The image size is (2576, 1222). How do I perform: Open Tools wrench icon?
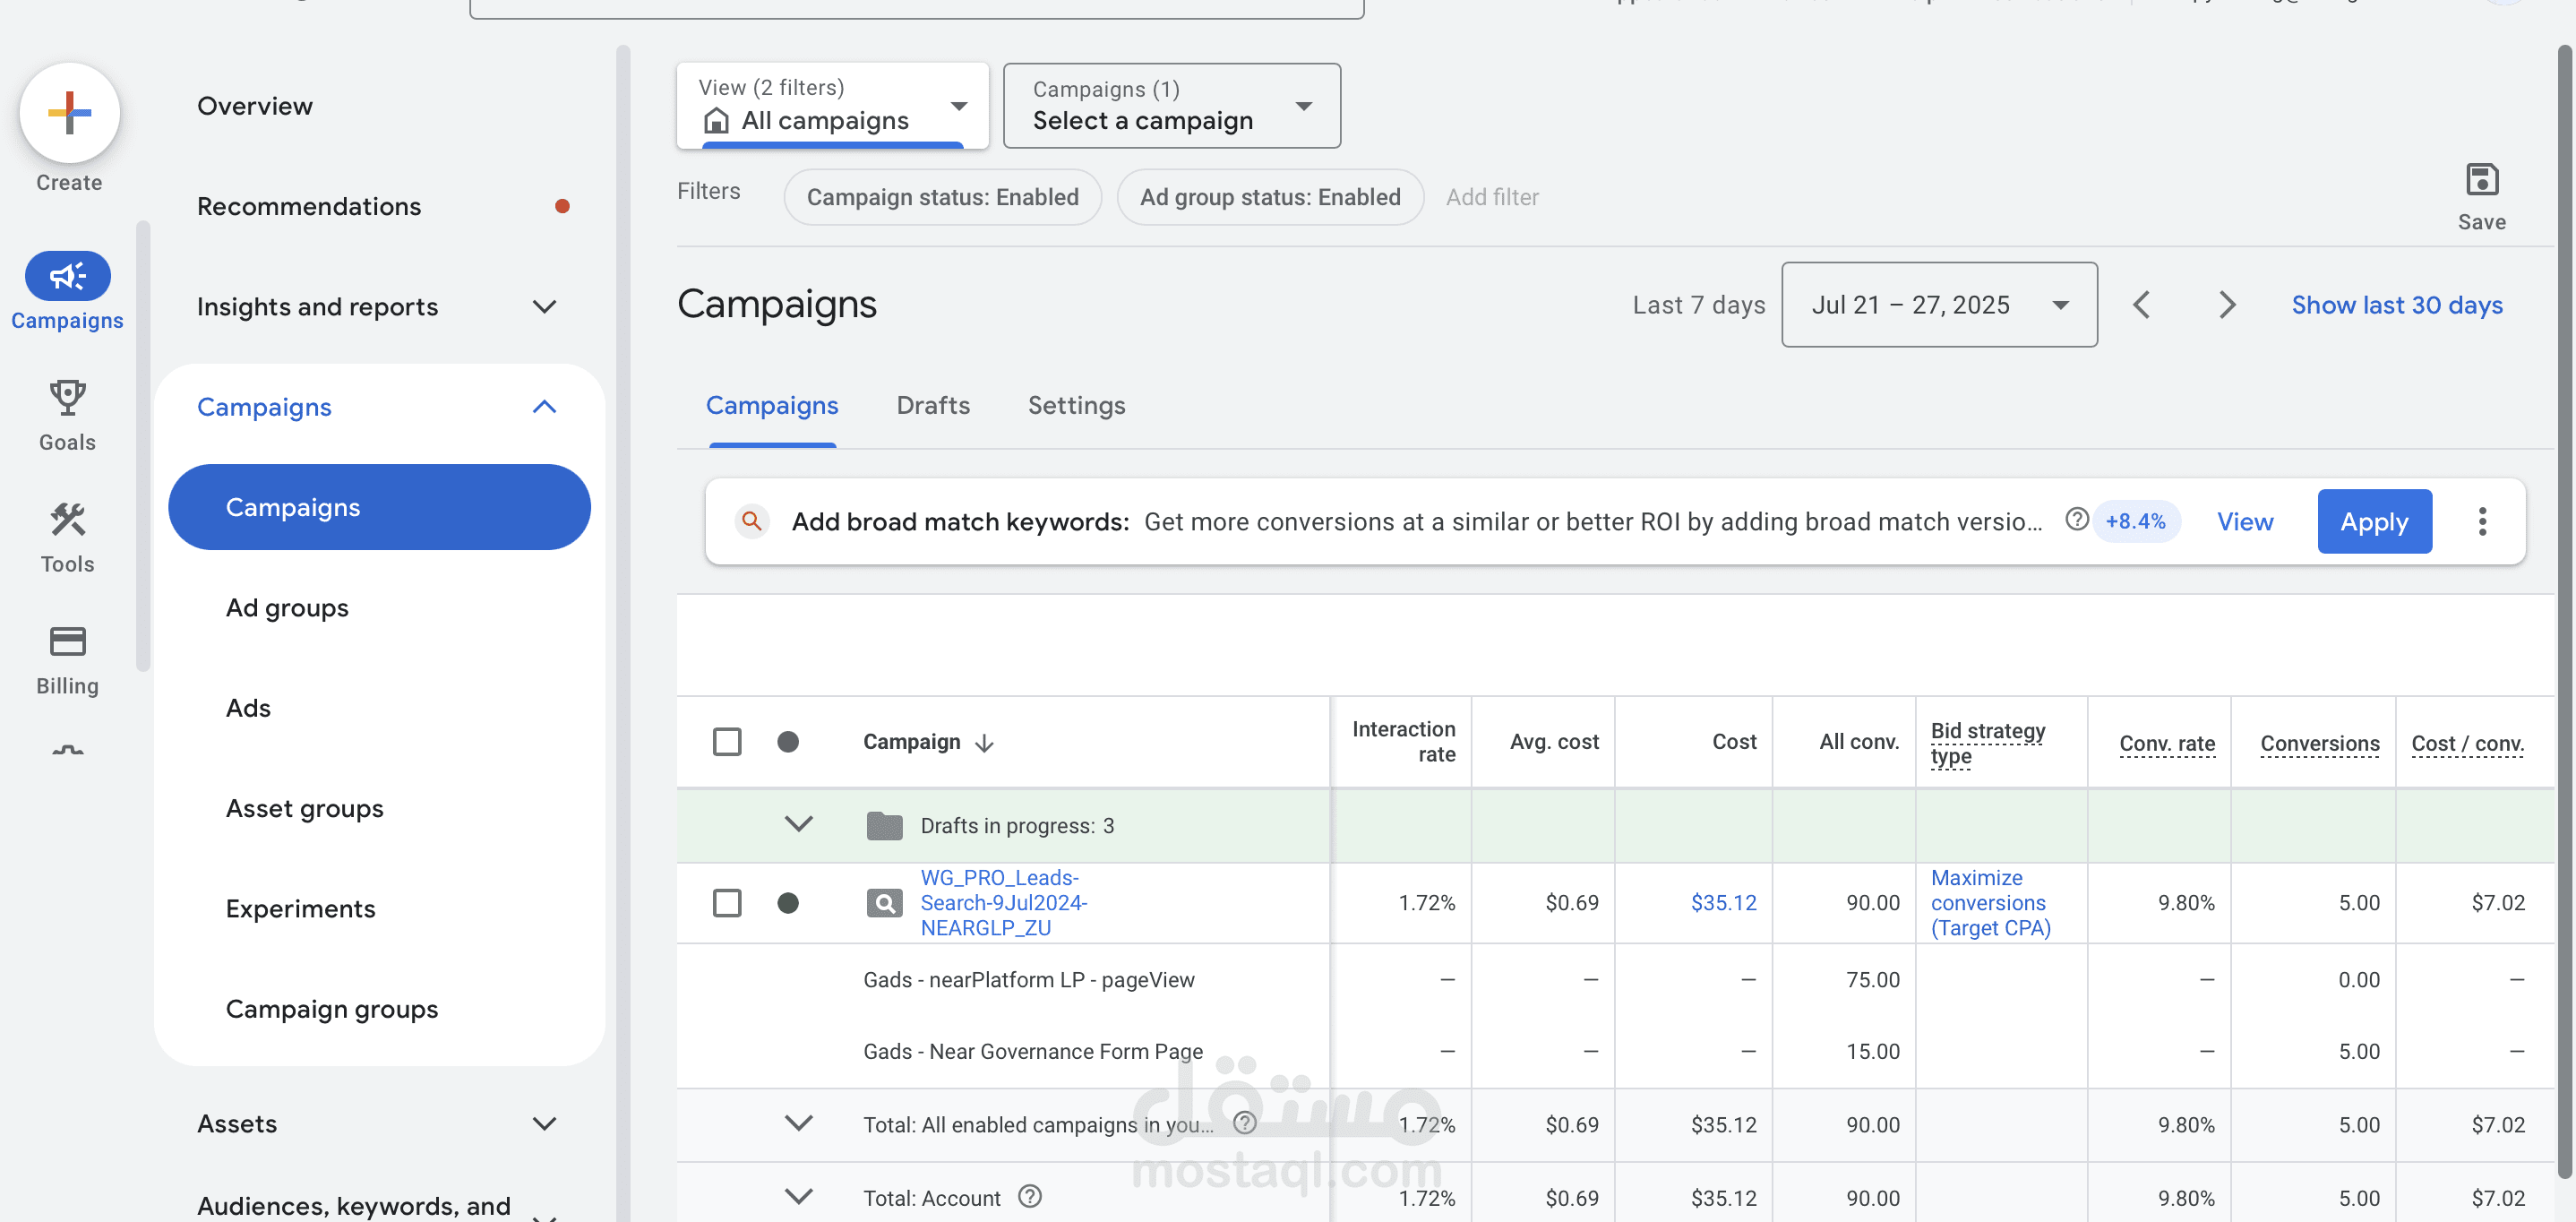(67, 519)
